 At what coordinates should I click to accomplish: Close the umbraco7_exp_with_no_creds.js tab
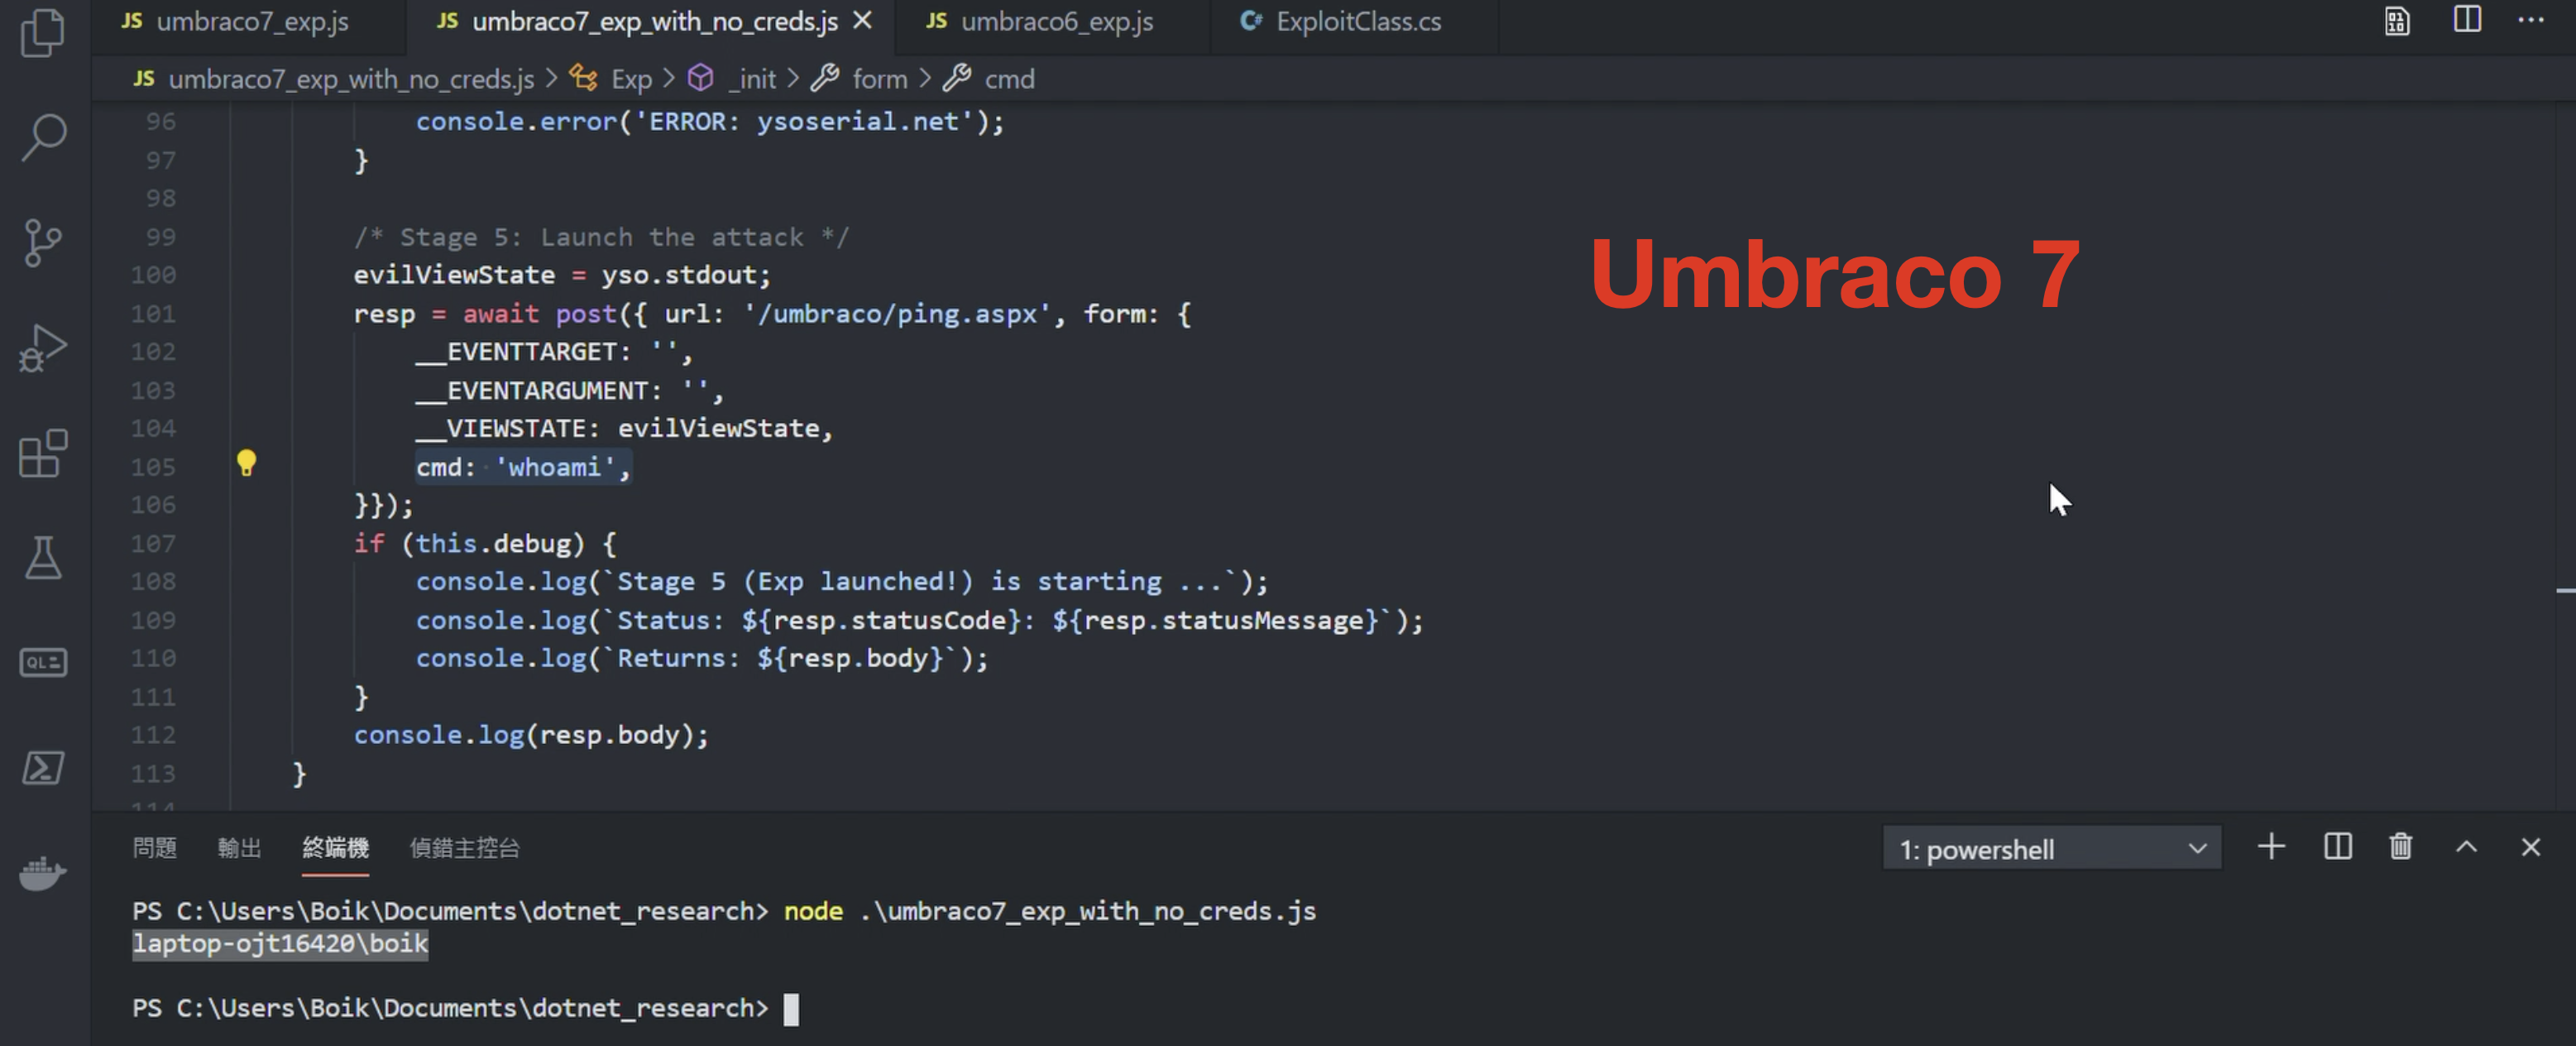pos(862,21)
